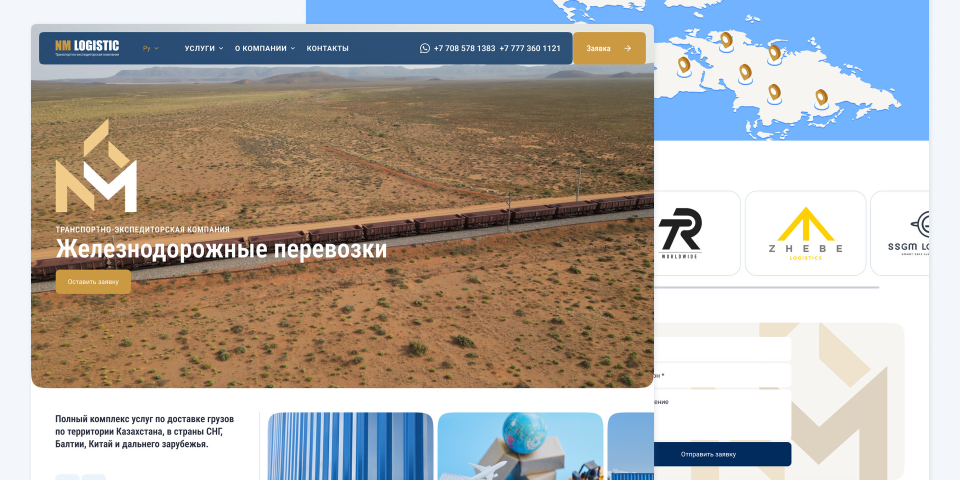
Task: Expand the Услуги menu
Action: [204, 48]
